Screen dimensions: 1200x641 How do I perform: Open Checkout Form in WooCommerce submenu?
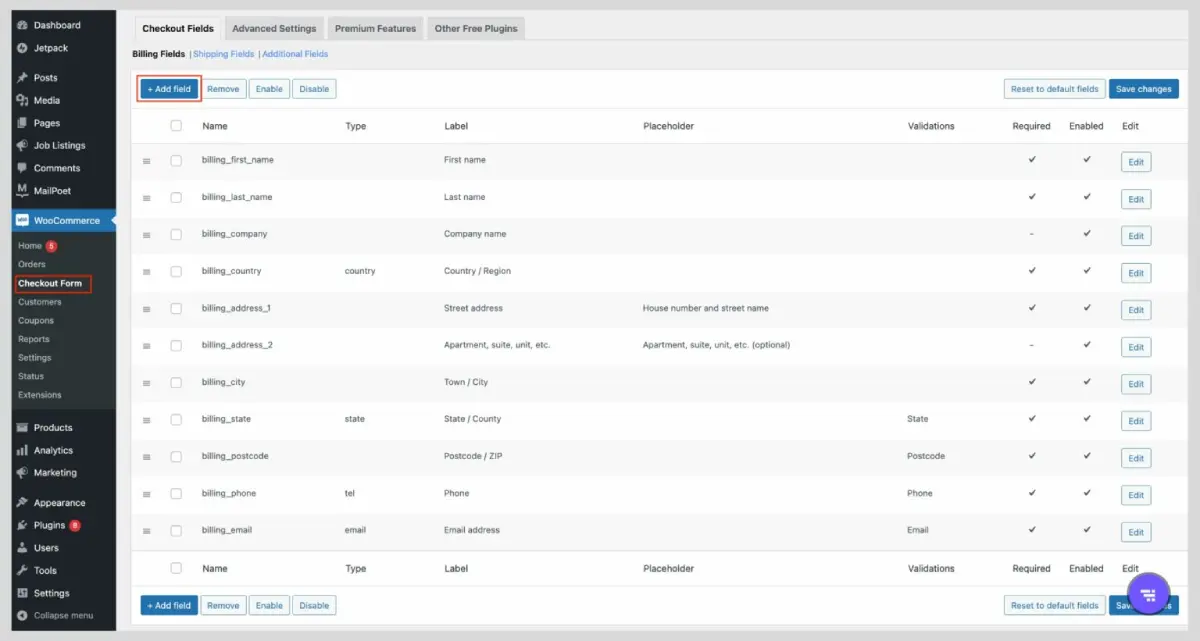pyautogui.click(x=50, y=283)
